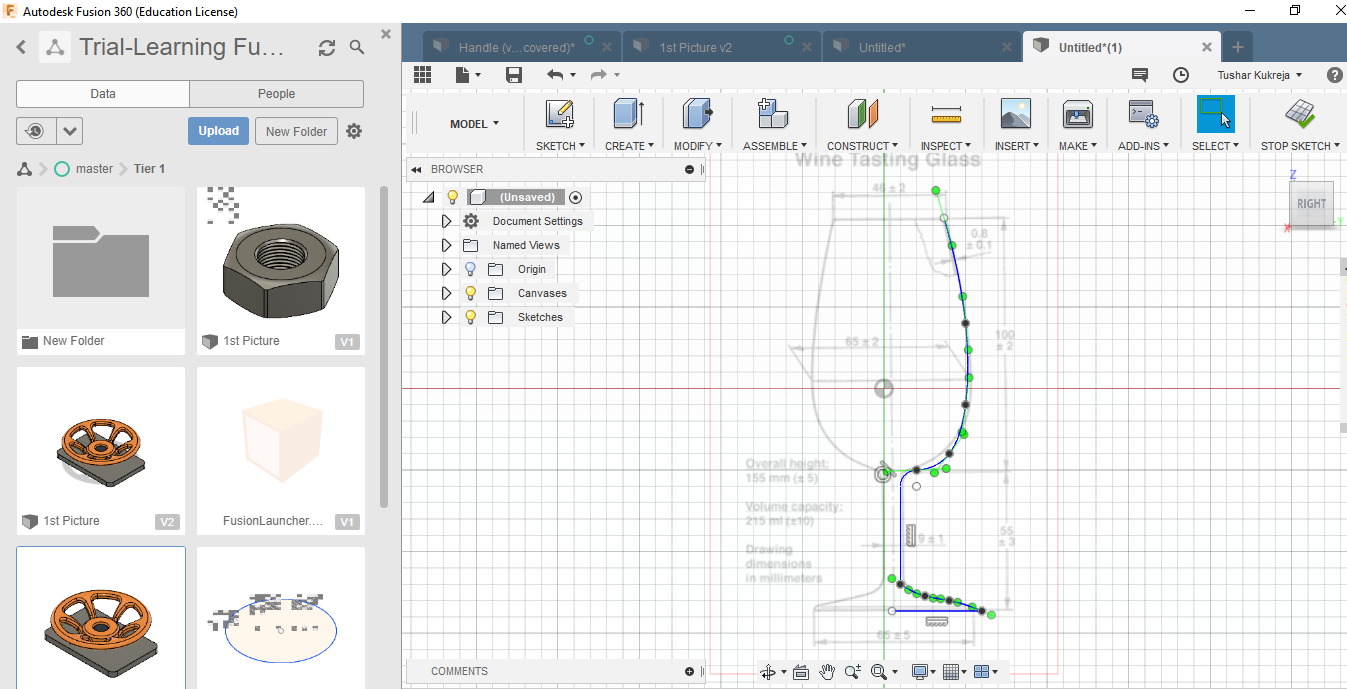The width and height of the screenshot is (1347, 689).
Task: Collapse the root Unsaved component
Action: (x=429, y=197)
